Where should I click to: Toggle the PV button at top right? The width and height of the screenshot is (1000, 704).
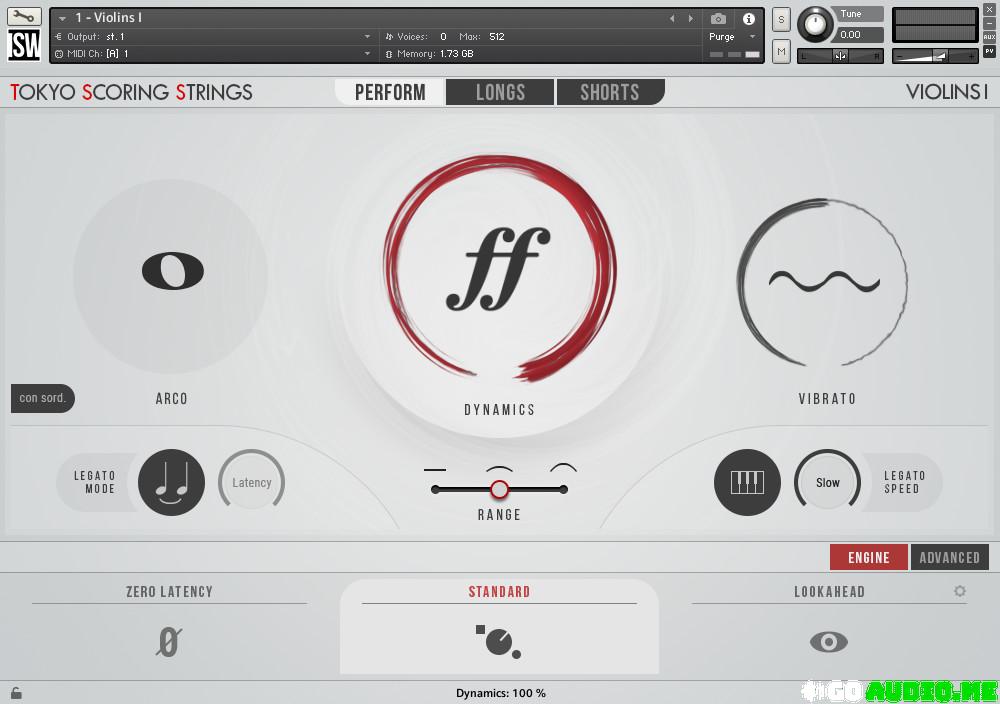pyautogui.click(x=989, y=51)
